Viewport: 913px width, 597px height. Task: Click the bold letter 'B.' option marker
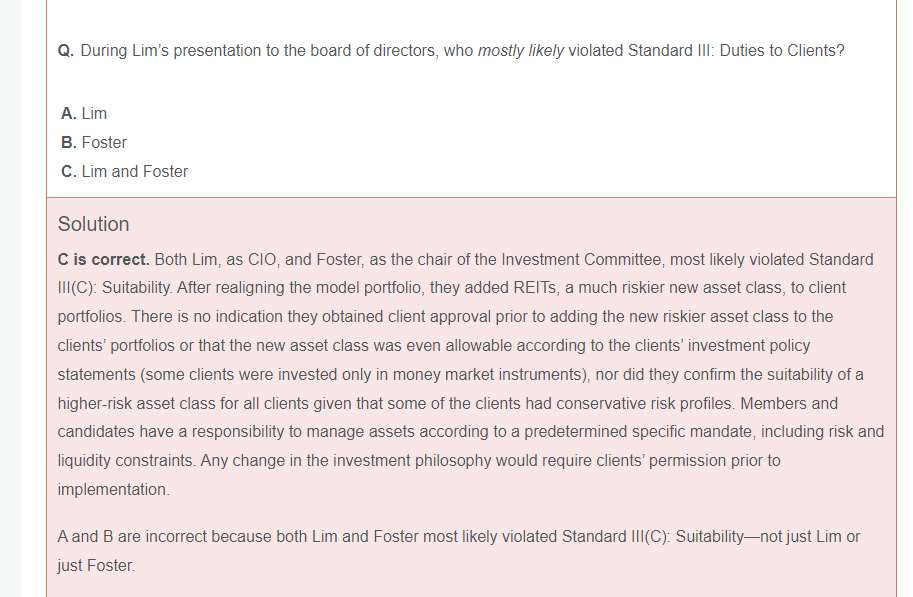click(69, 142)
